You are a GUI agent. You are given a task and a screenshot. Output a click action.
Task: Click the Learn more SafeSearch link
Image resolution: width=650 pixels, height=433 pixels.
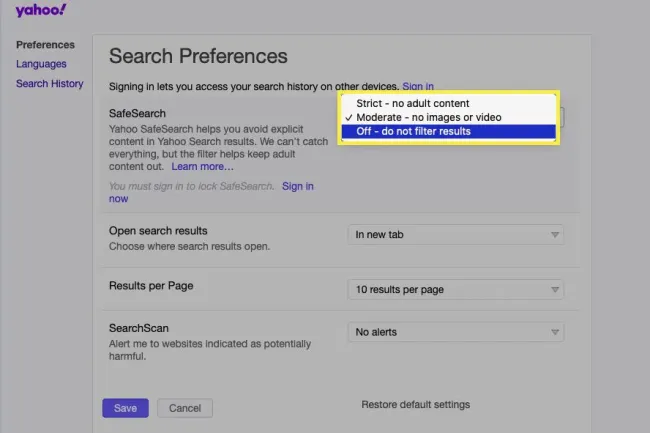coord(202,167)
